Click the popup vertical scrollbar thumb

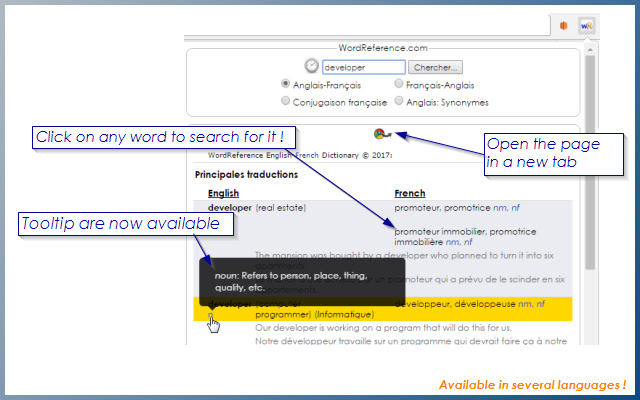point(590,162)
